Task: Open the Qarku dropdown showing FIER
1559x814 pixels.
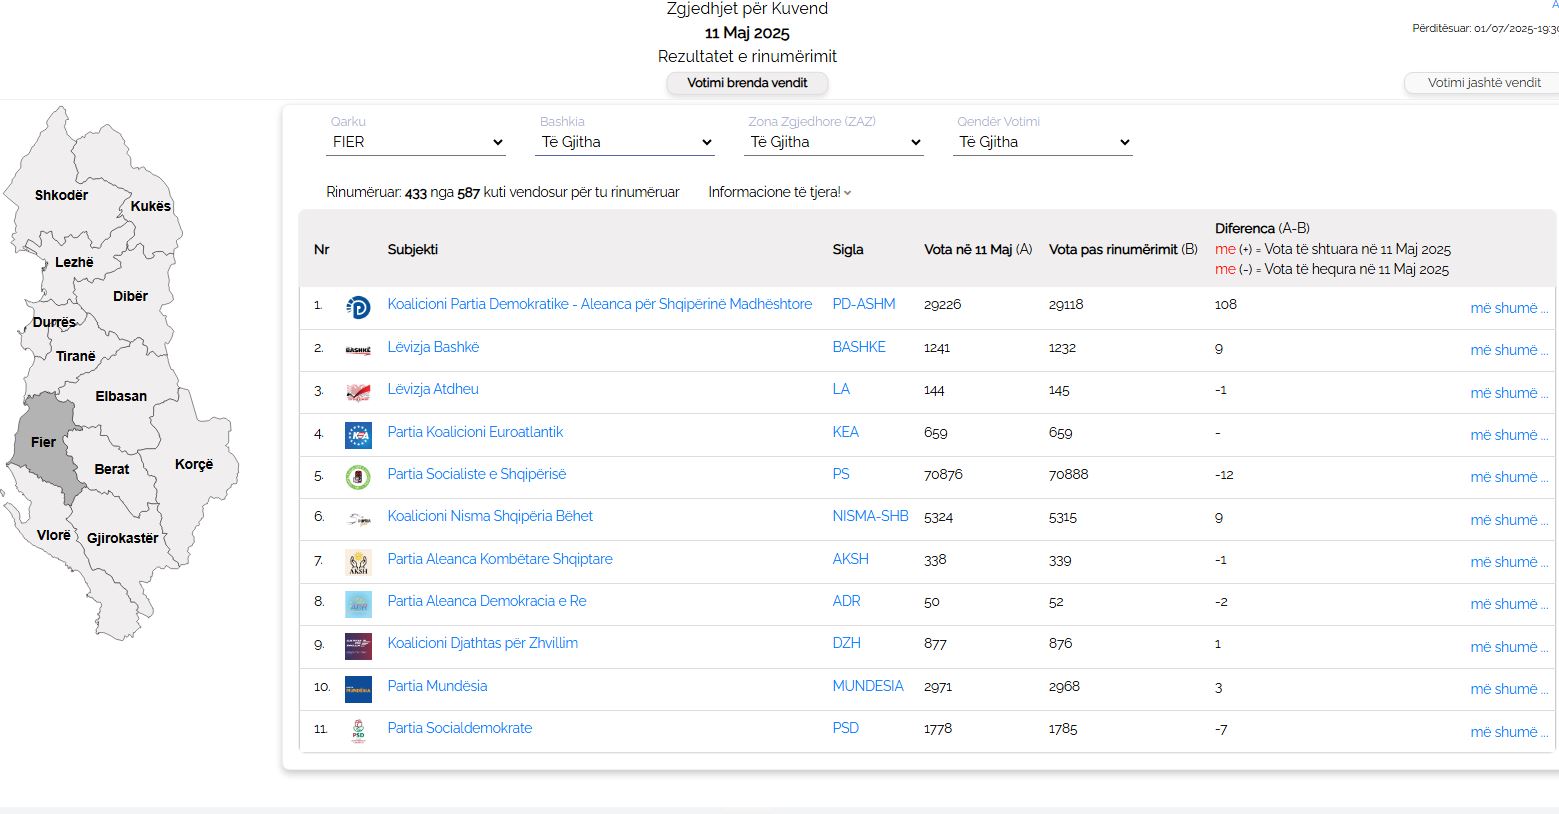Action: [x=417, y=142]
